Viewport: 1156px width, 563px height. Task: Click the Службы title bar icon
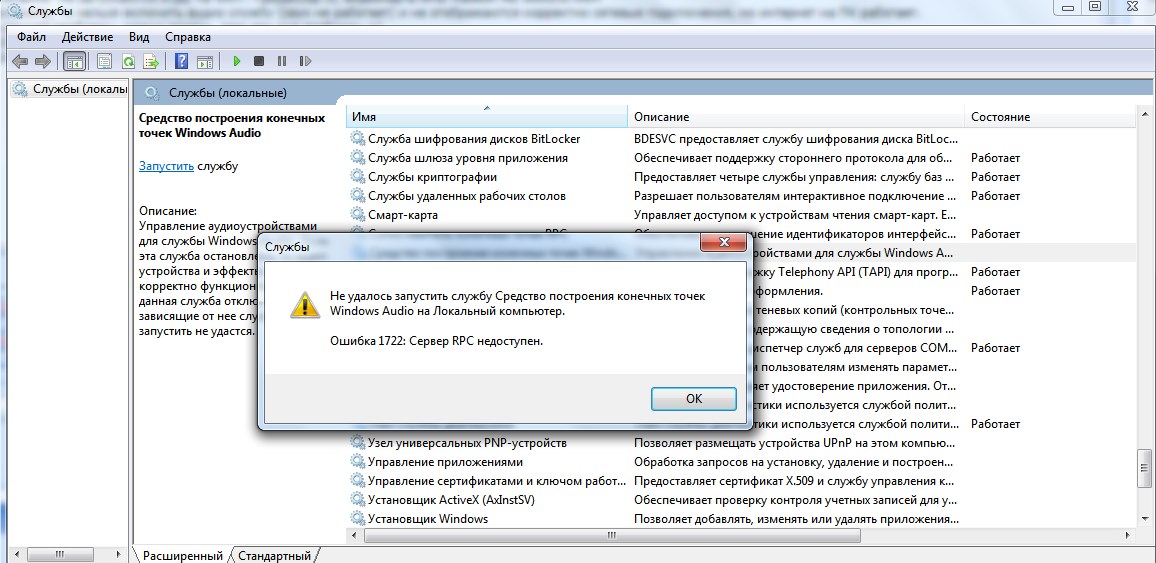[x=14, y=10]
